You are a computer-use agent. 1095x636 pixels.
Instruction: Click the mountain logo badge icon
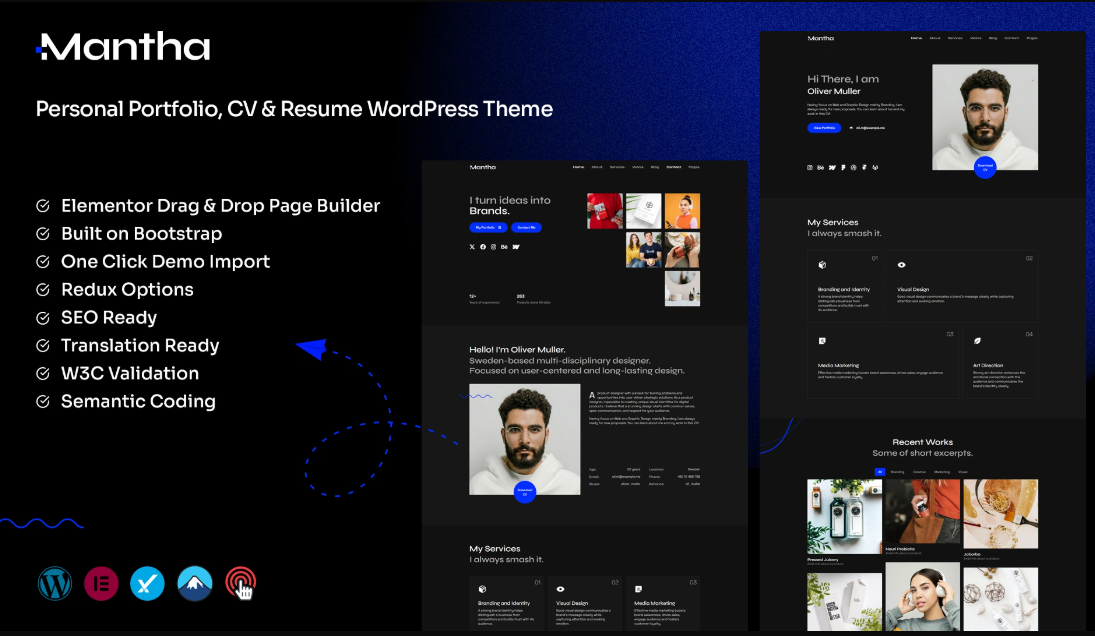195,584
